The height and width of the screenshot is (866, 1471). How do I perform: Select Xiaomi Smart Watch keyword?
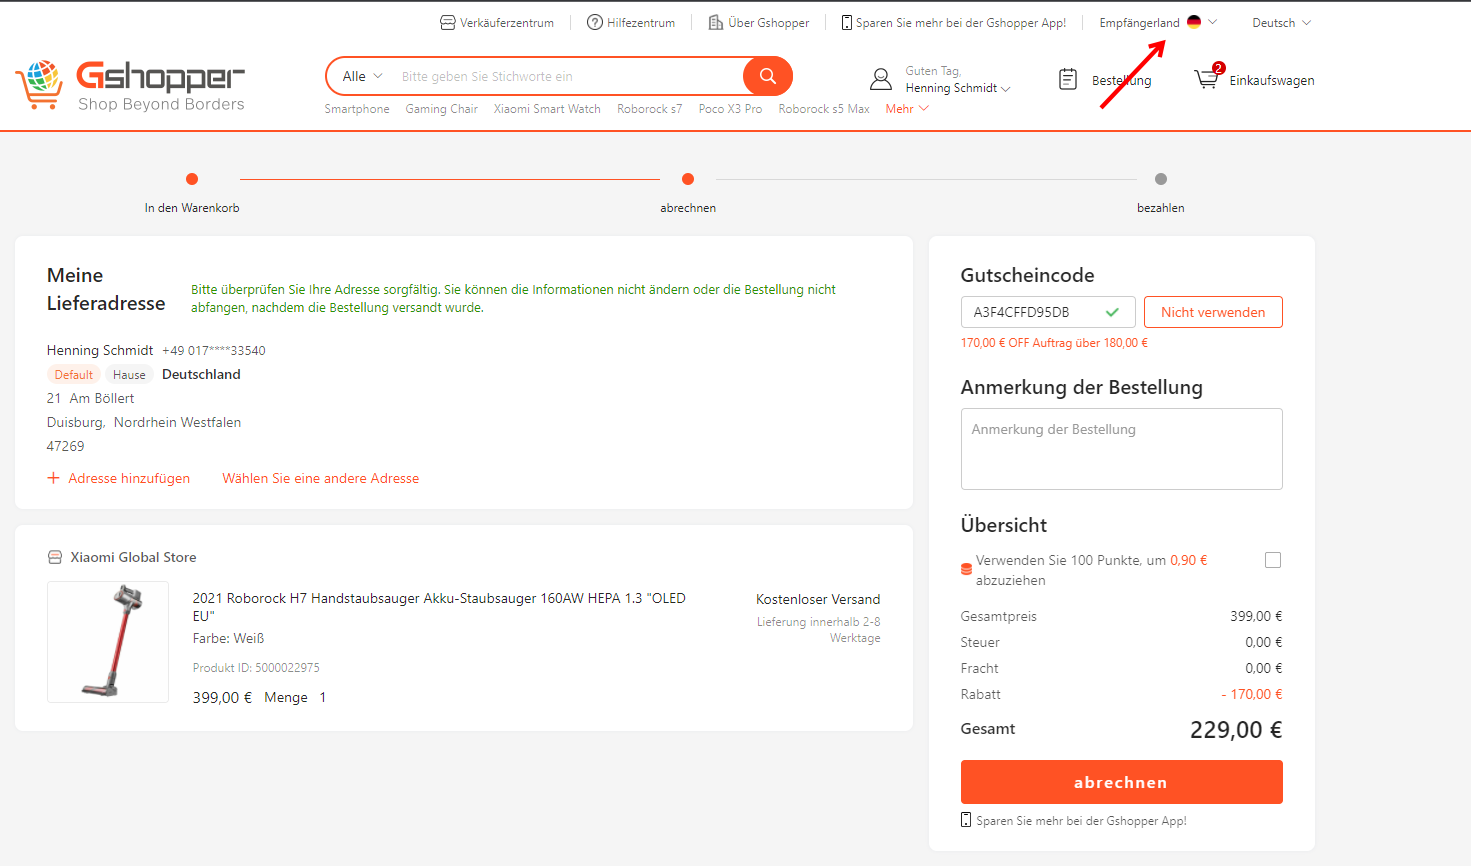click(547, 108)
